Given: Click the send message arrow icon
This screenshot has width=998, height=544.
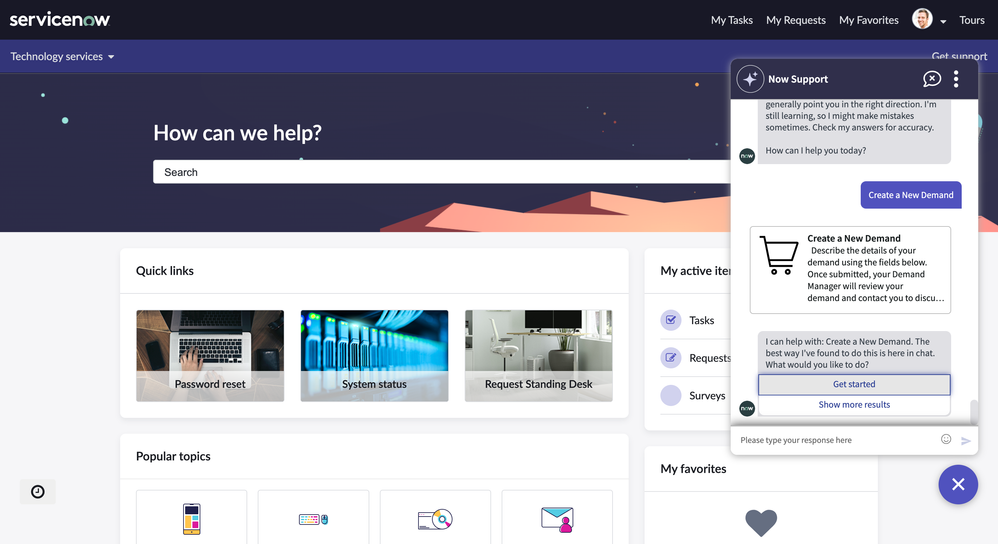Looking at the screenshot, I should 966,440.
